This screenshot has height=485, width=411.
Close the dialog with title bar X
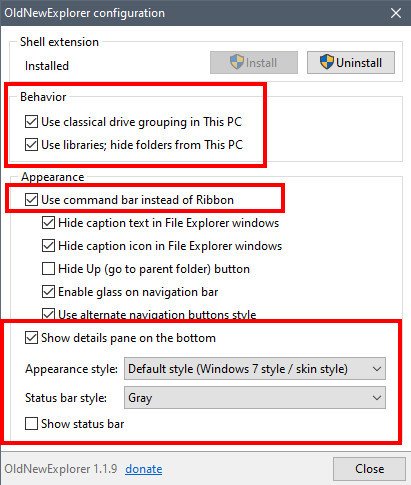pyautogui.click(x=396, y=13)
